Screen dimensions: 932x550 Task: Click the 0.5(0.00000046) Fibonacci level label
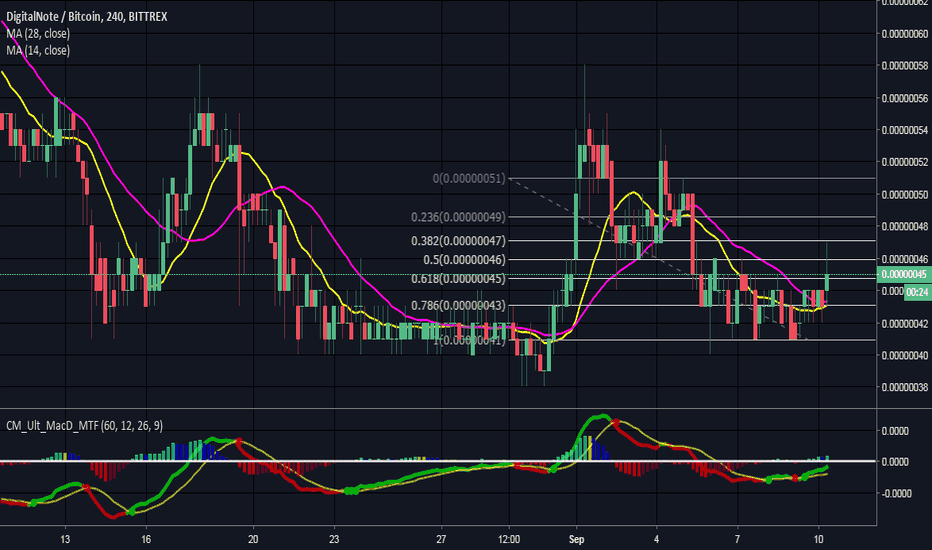tap(464, 260)
